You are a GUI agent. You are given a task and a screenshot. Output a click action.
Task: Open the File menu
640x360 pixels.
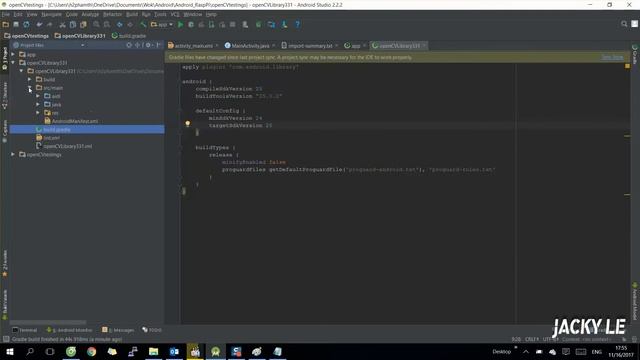tap(6, 14)
